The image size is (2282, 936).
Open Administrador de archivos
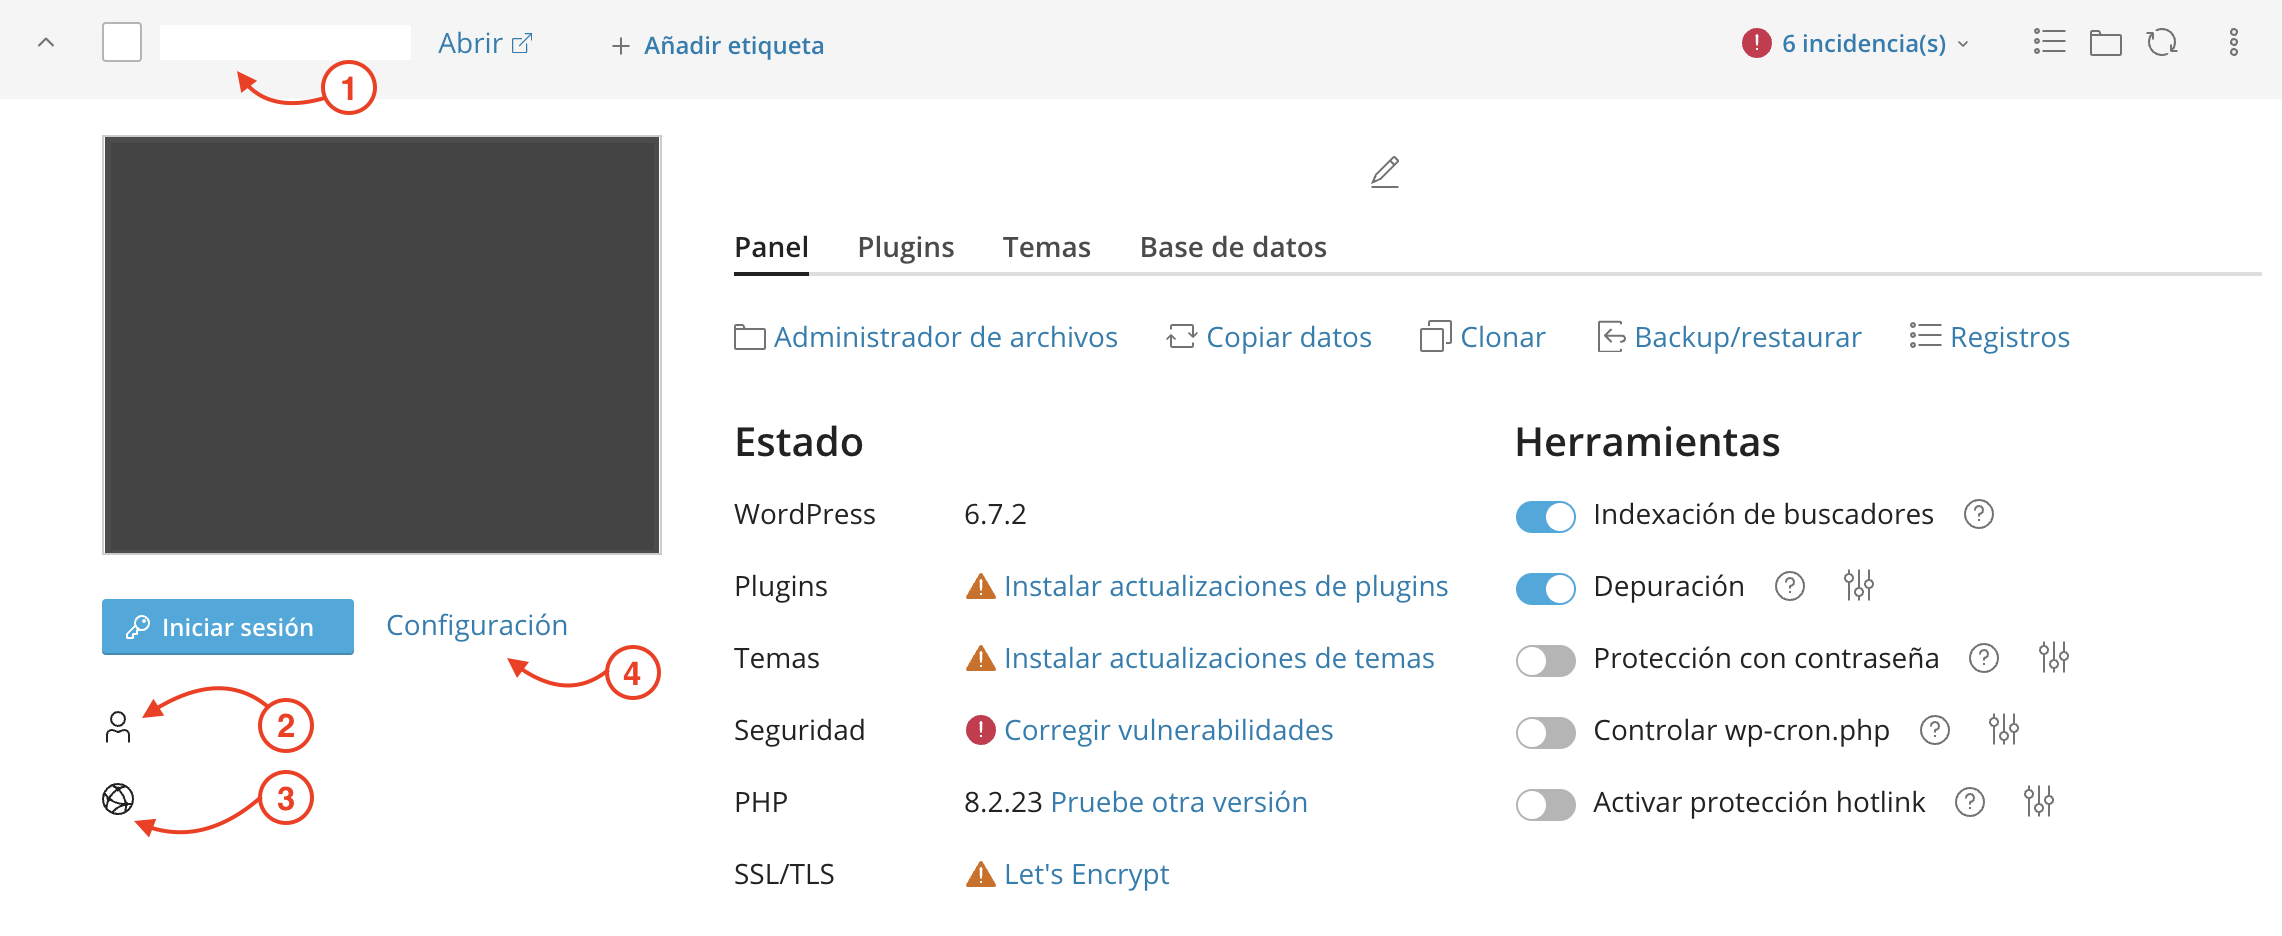[926, 337]
